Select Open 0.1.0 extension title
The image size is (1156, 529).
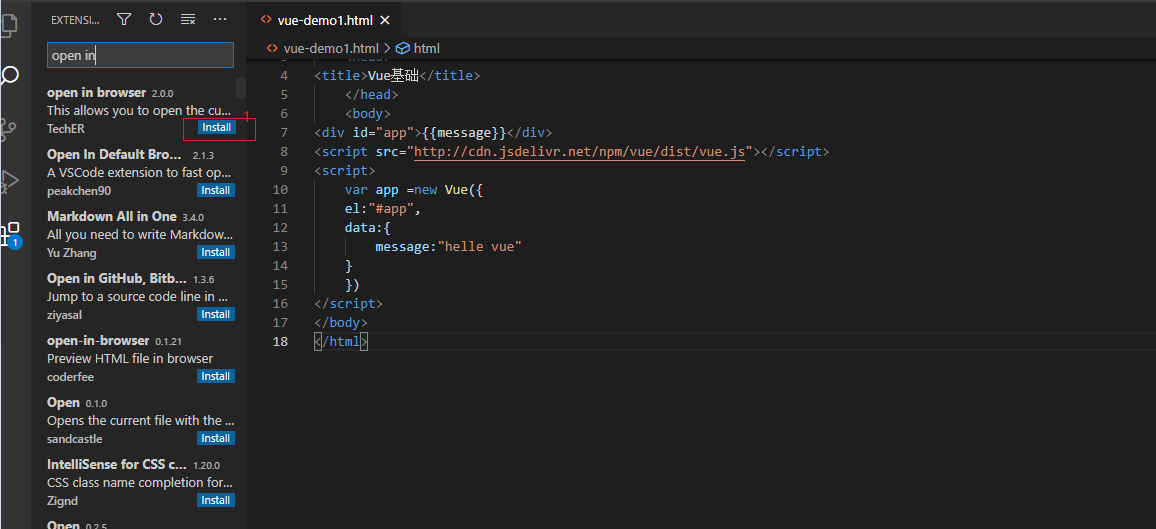(63, 402)
